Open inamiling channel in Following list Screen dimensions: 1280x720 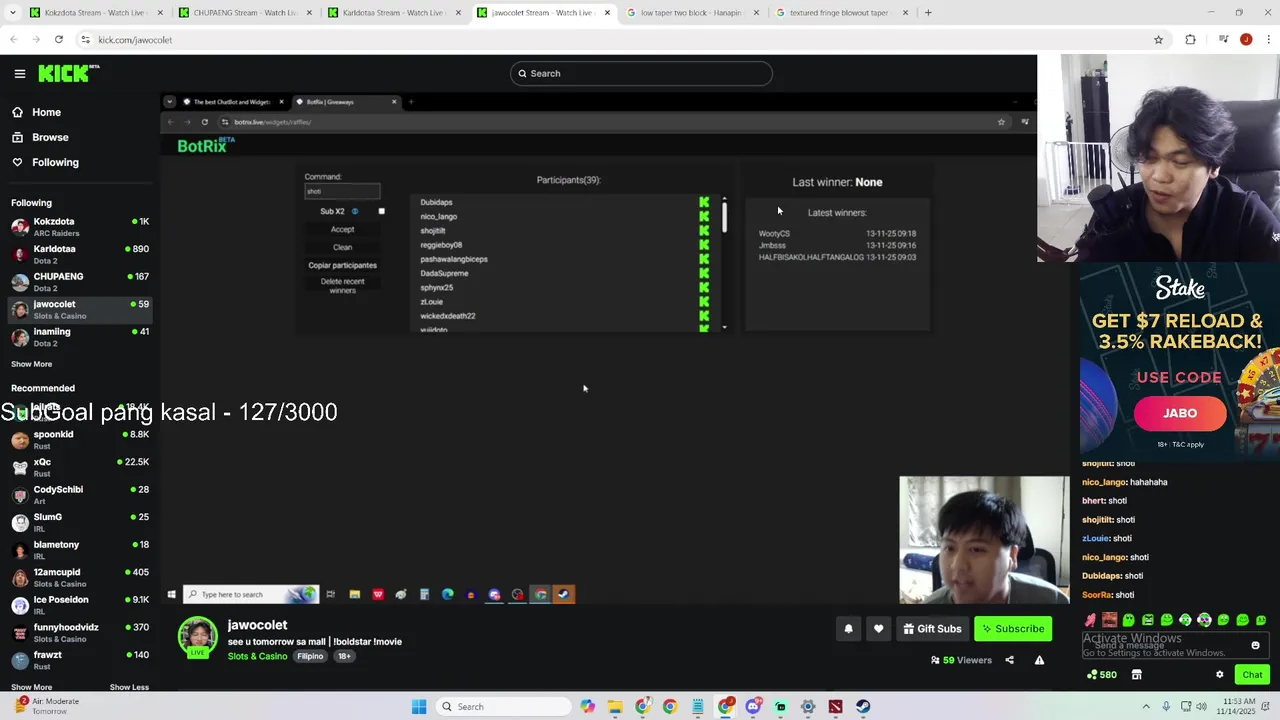click(80, 337)
